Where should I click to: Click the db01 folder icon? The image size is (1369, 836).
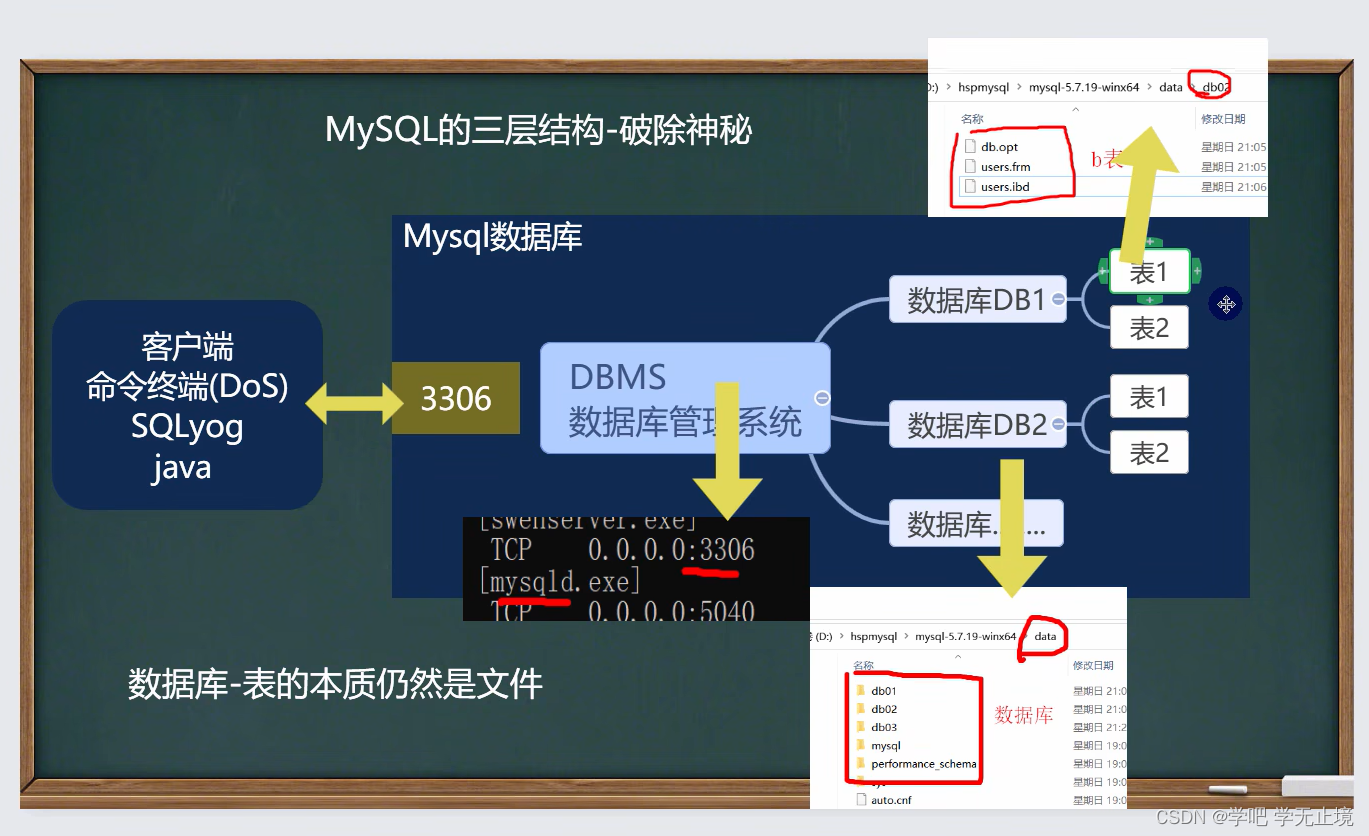(860, 691)
